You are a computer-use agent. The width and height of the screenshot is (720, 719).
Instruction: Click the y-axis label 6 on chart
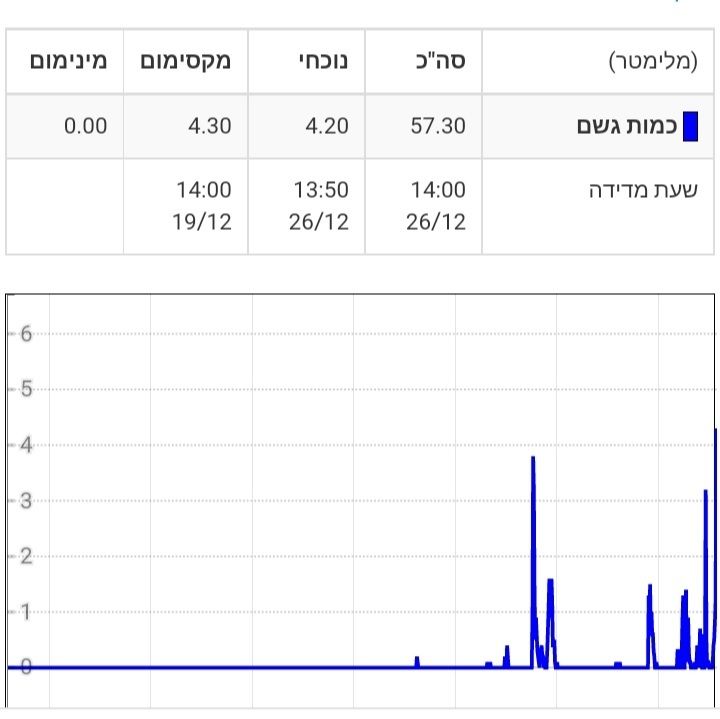26,334
